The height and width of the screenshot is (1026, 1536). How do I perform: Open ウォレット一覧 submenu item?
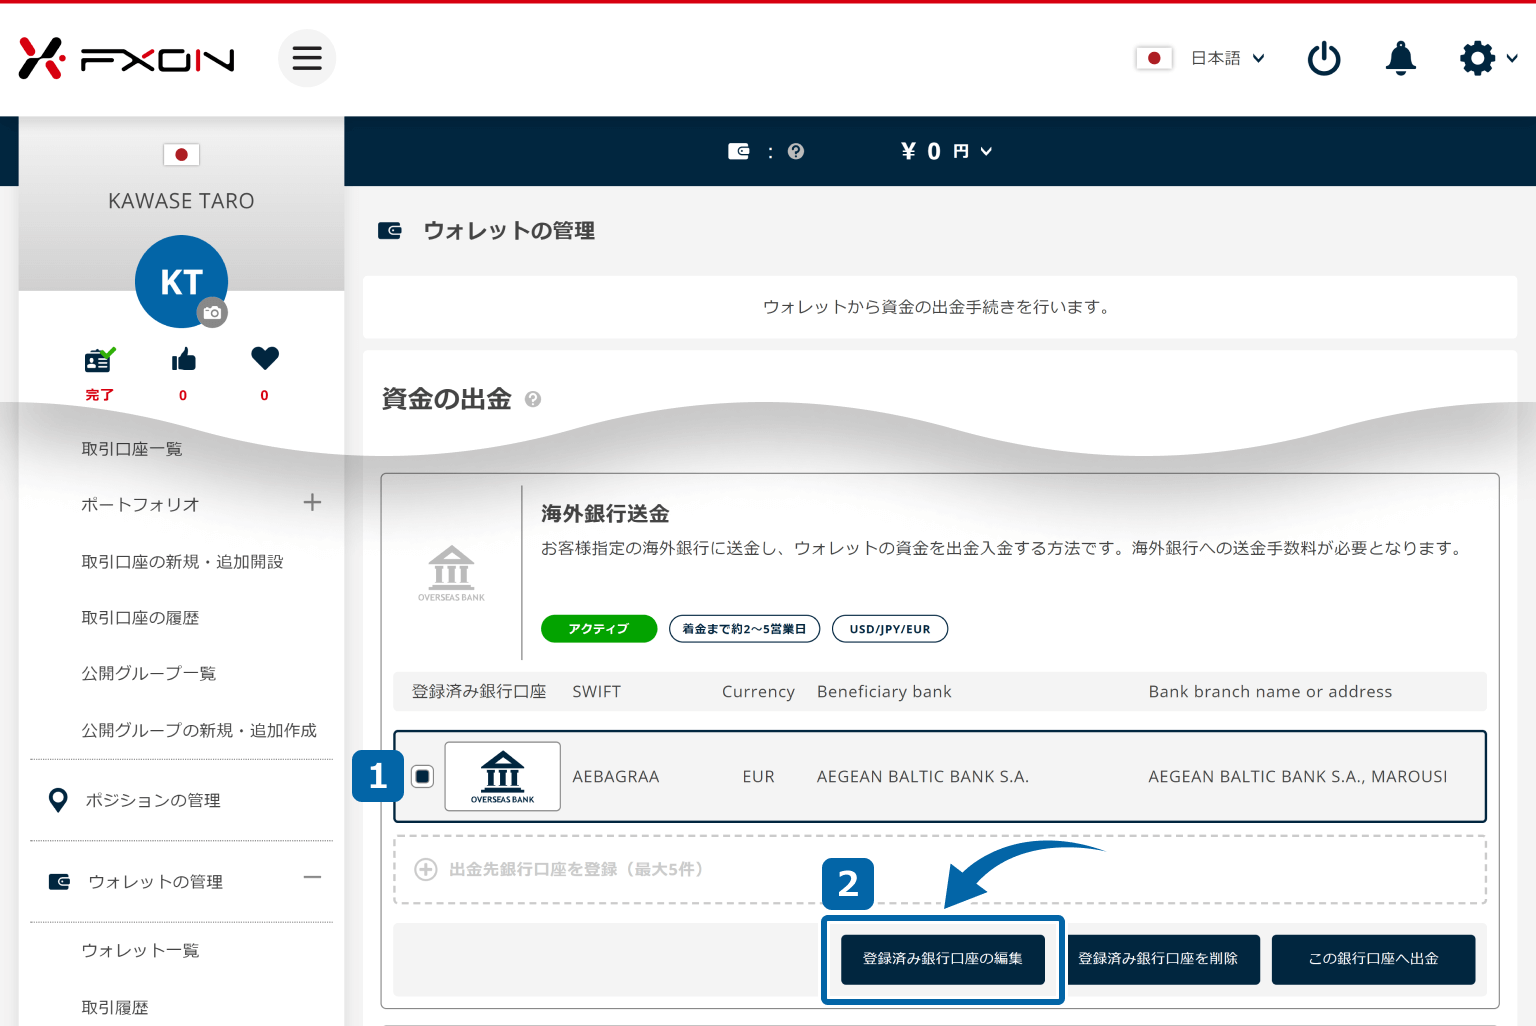tap(140, 950)
